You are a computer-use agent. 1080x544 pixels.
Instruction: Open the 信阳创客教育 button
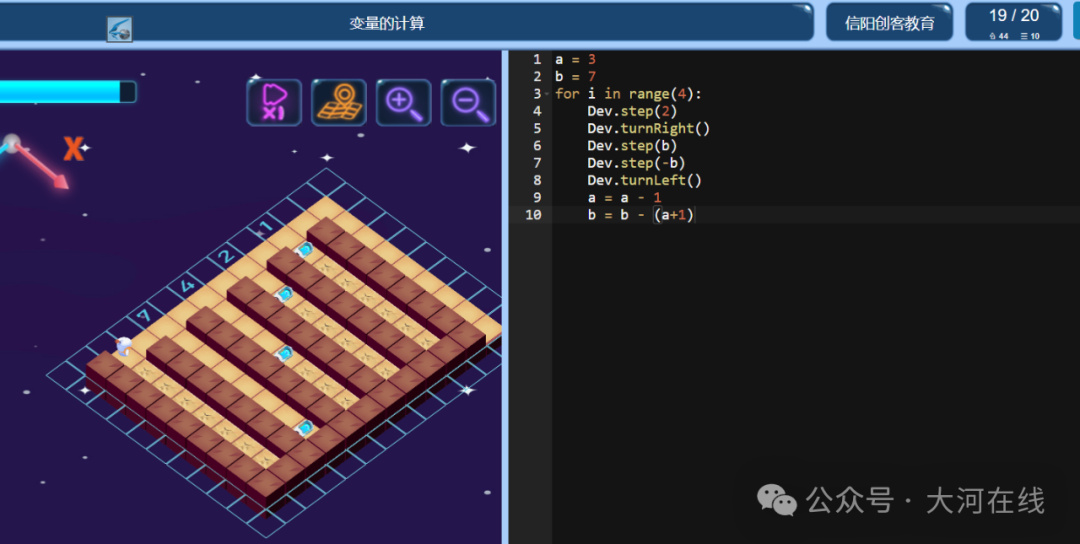pos(890,23)
